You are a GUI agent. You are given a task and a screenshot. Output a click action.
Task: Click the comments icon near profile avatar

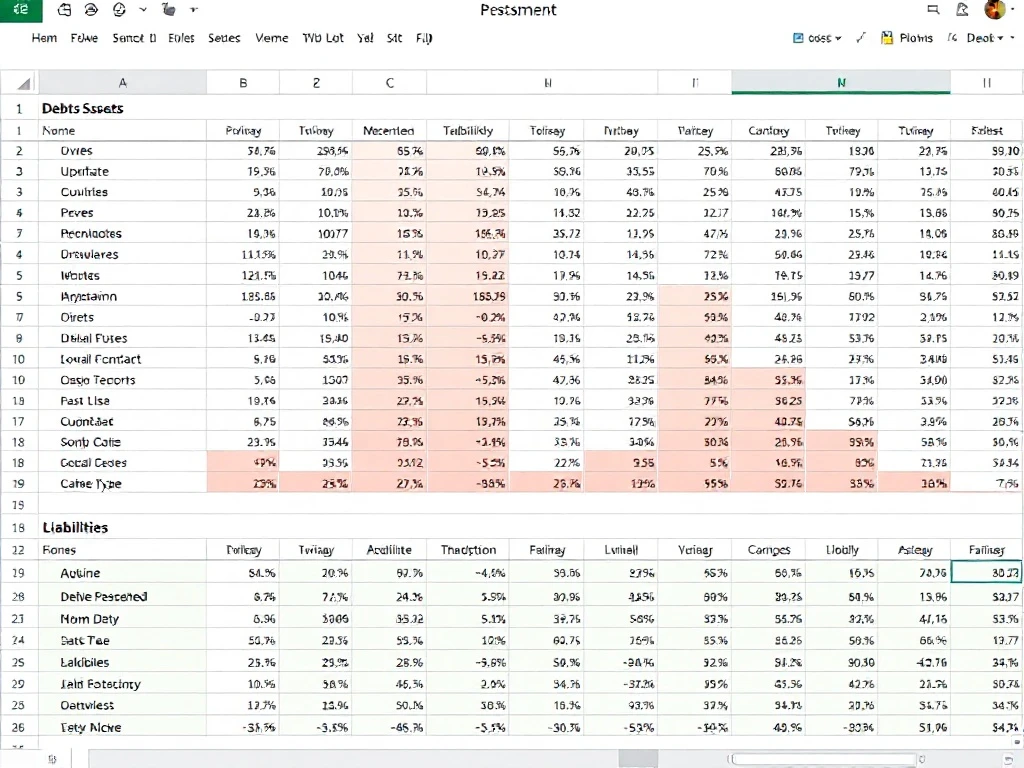[933, 9]
